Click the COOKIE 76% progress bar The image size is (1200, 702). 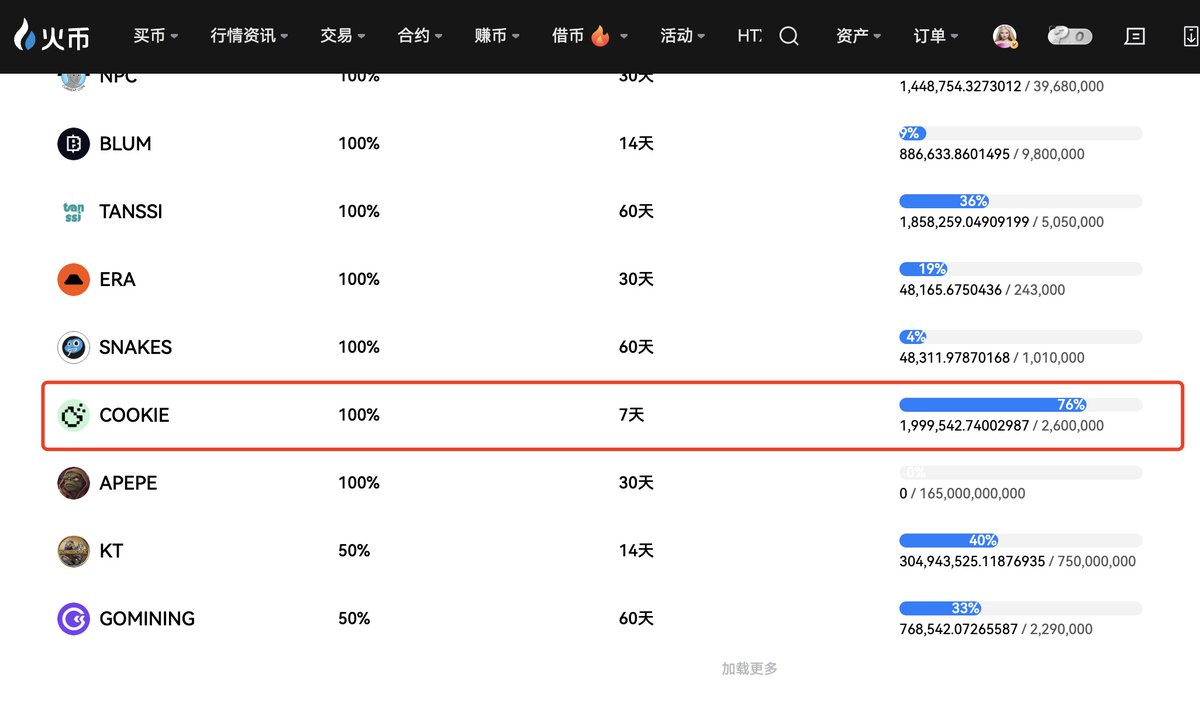tap(1021, 405)
